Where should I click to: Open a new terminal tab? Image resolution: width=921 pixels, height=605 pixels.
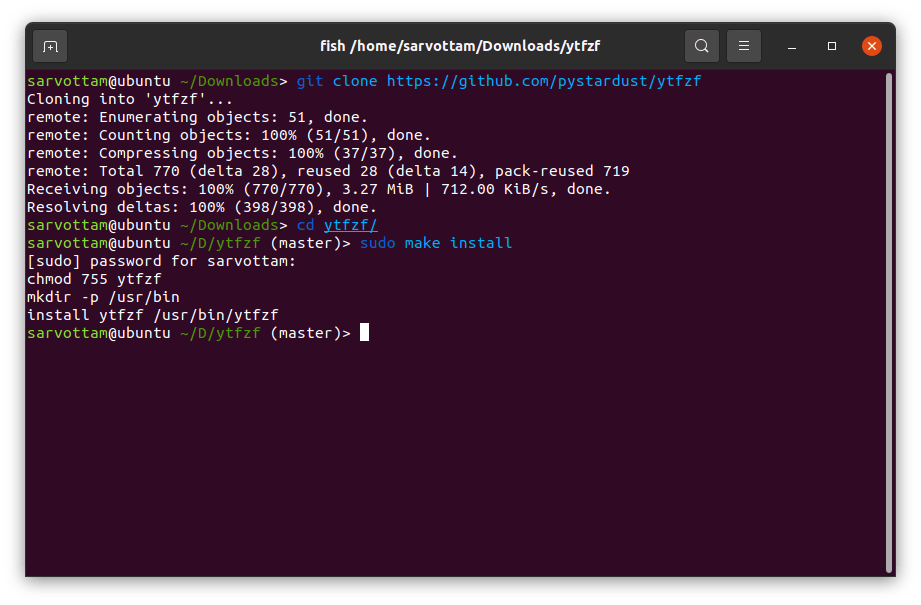coord(50,46)
